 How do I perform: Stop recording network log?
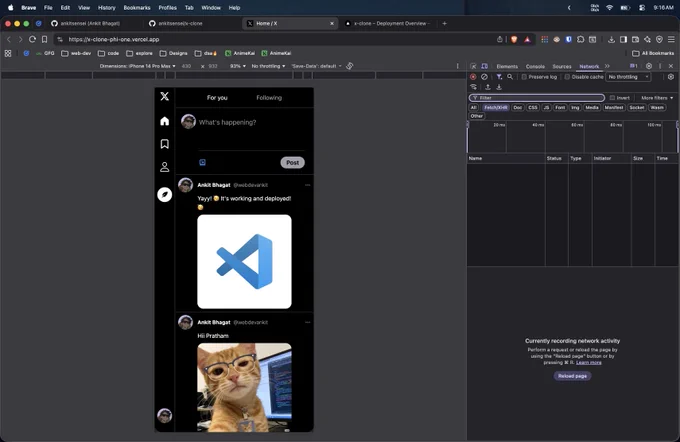pos(473,77)
